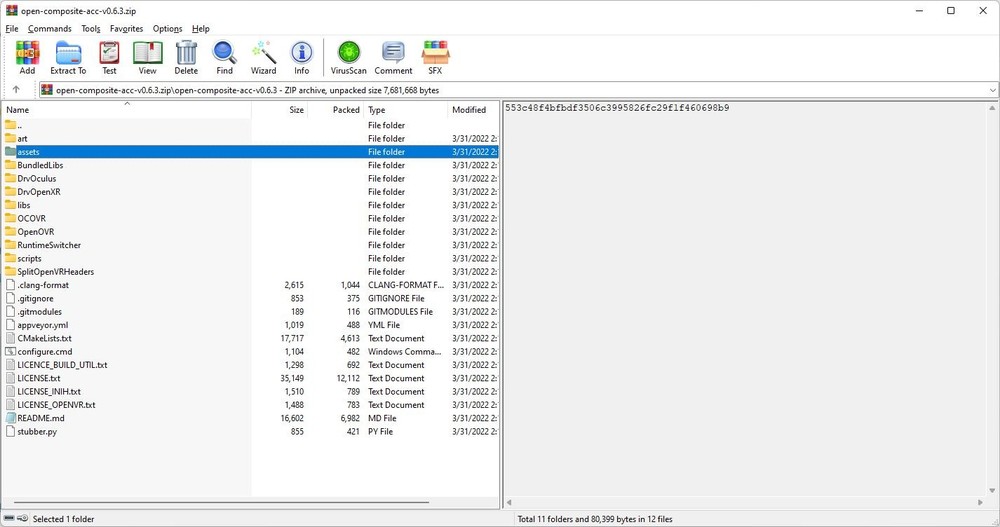1000x527 pixels.
Task: Launch the Wizard tool
Action: [263, 57]
